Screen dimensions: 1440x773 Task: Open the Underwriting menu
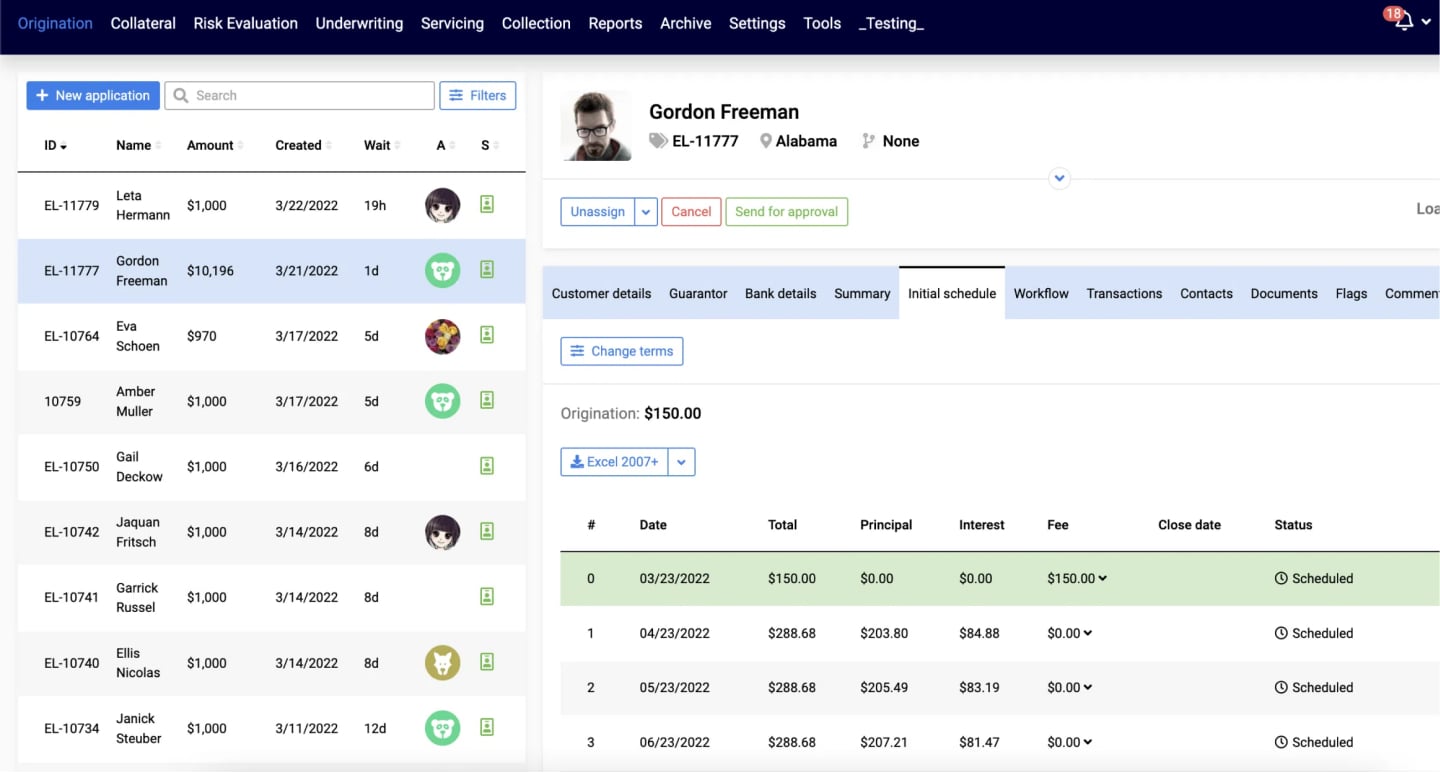359,23
